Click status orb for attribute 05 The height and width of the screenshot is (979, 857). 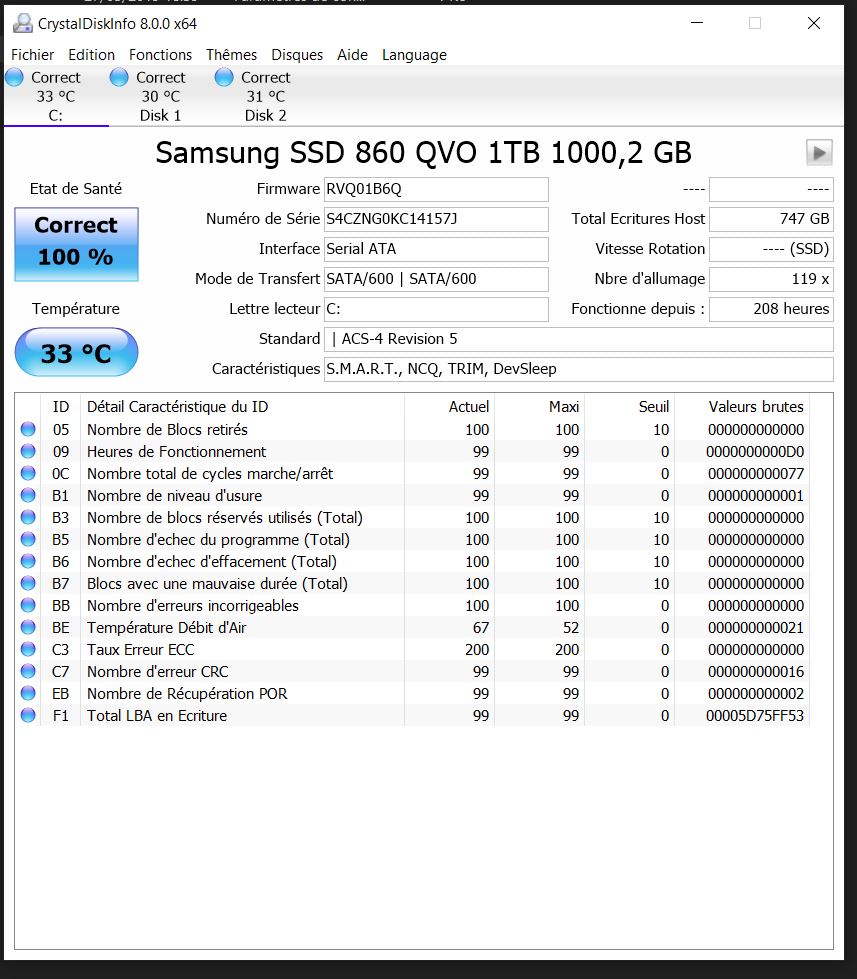(x=28, y=429)
